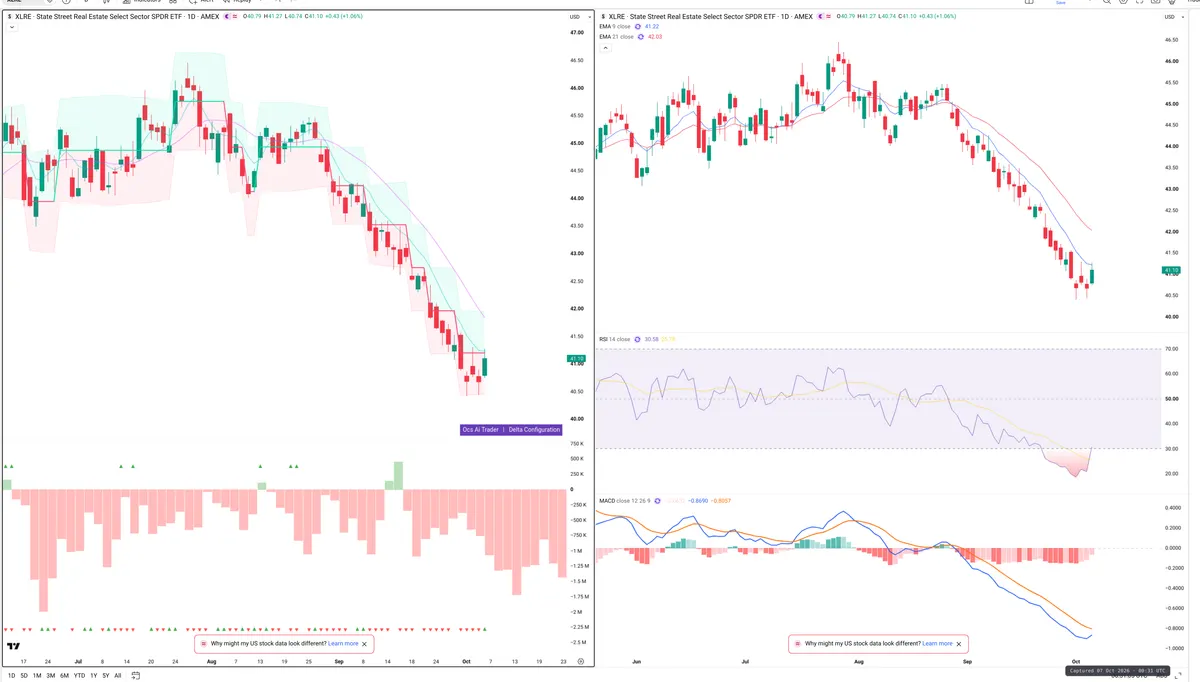
Task: Select the EMA 21 close legend label
Action: tap(616, 37)
